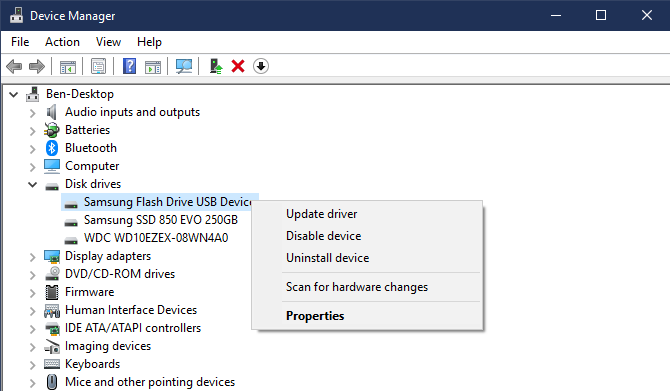The width and height of the screenshot is (670, 391).
Task: Collapse the Ben-Desktop root node
Action: tap(14, 94)
